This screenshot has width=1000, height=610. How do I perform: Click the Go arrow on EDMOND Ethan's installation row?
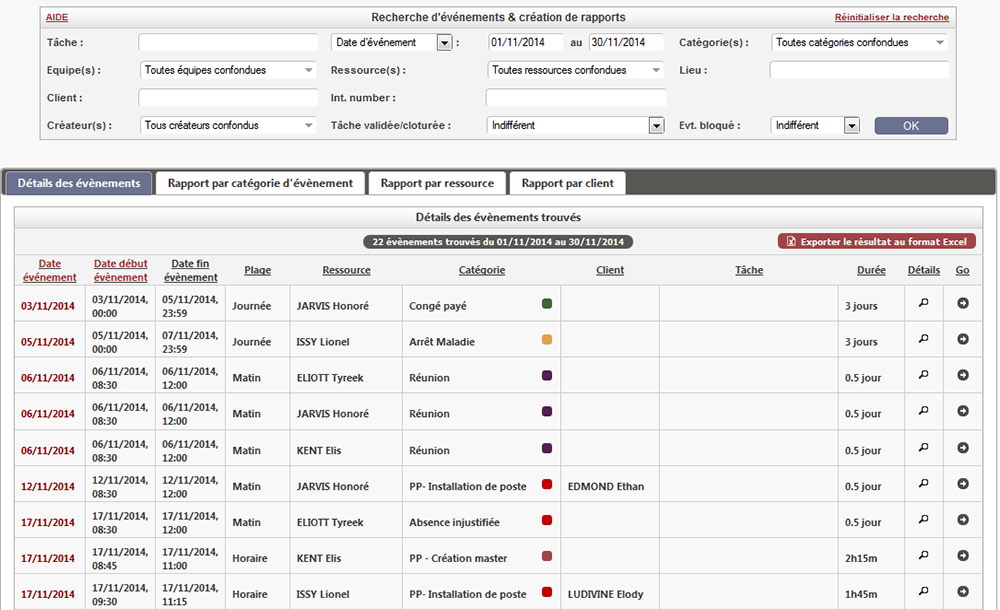(962, 485)
